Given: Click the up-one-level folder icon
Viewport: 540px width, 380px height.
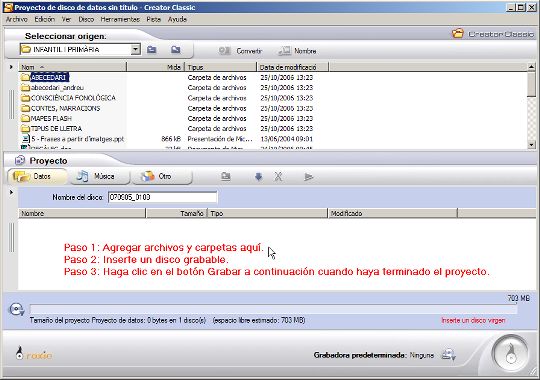Looking at the screenshot, I should pos(152,50).
